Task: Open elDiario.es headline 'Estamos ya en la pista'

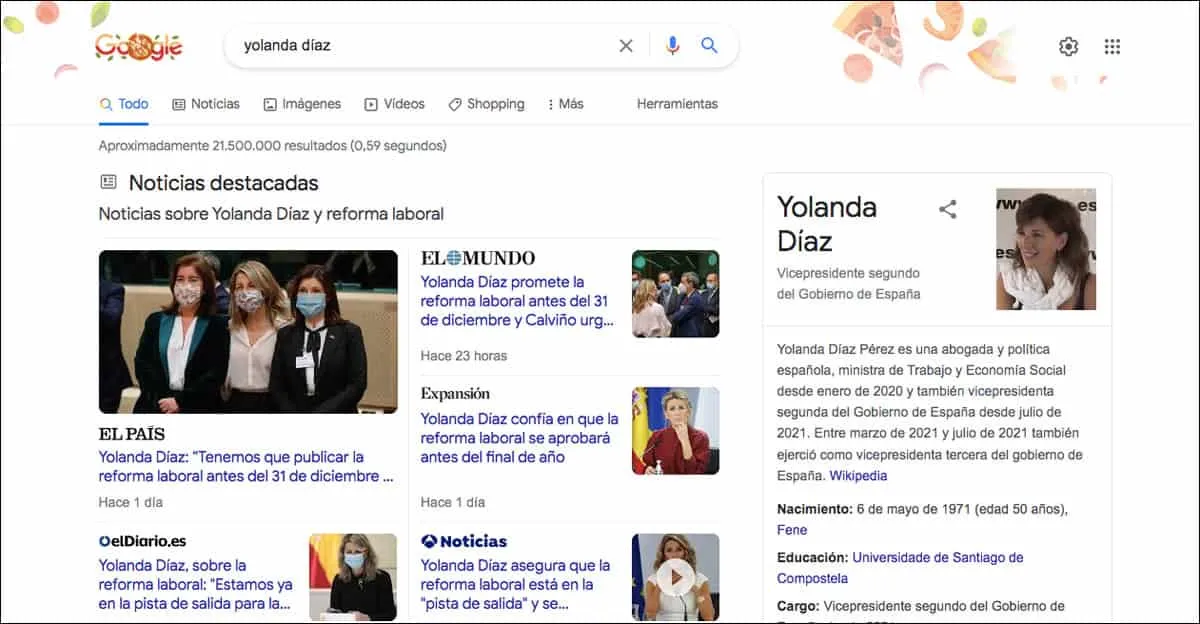Action: point(196,585)
